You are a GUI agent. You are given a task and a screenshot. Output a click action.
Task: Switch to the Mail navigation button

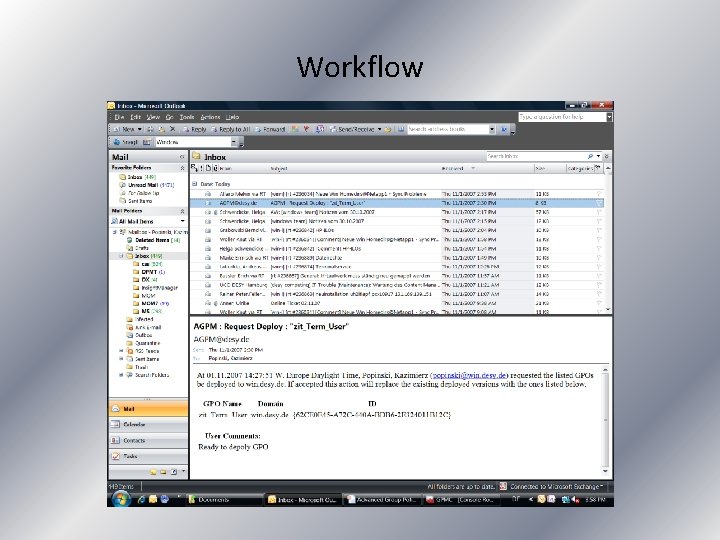tap(148, 409)
